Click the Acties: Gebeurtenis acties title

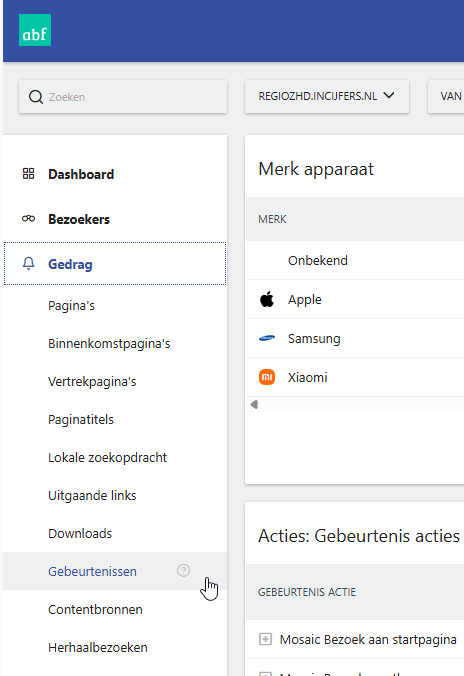pyautogui.click(x=359, y=536)
